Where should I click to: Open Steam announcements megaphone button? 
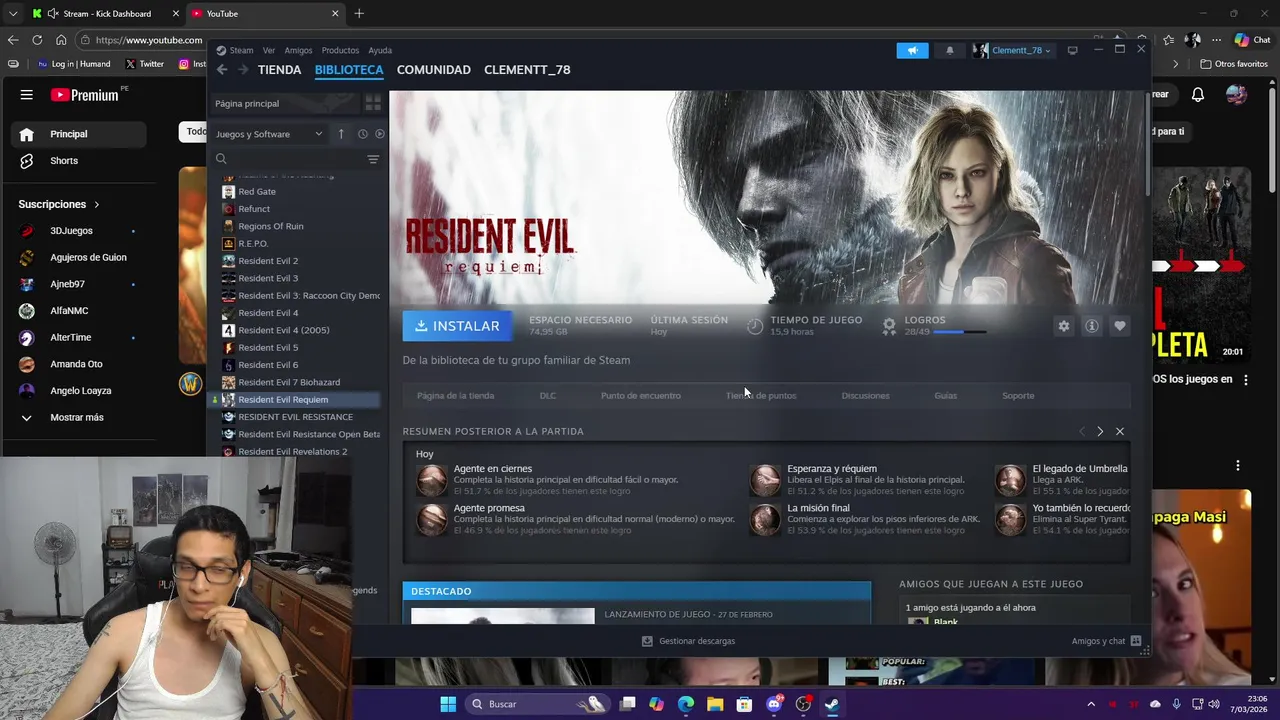tap(912, 50)
